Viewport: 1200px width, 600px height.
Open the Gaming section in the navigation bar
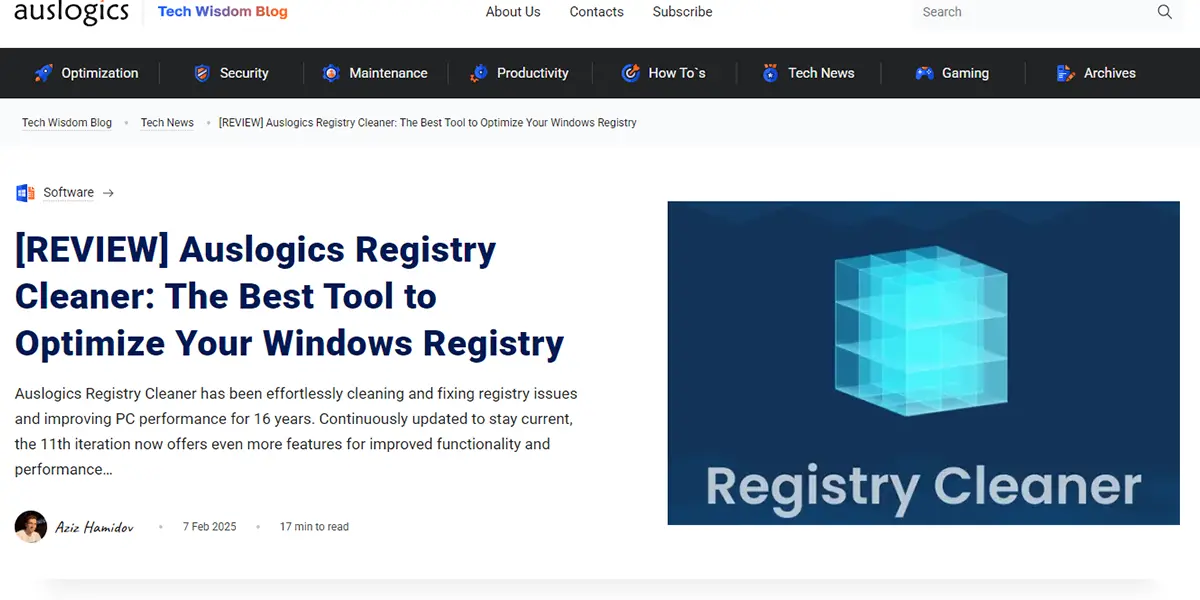pos(963,72)
